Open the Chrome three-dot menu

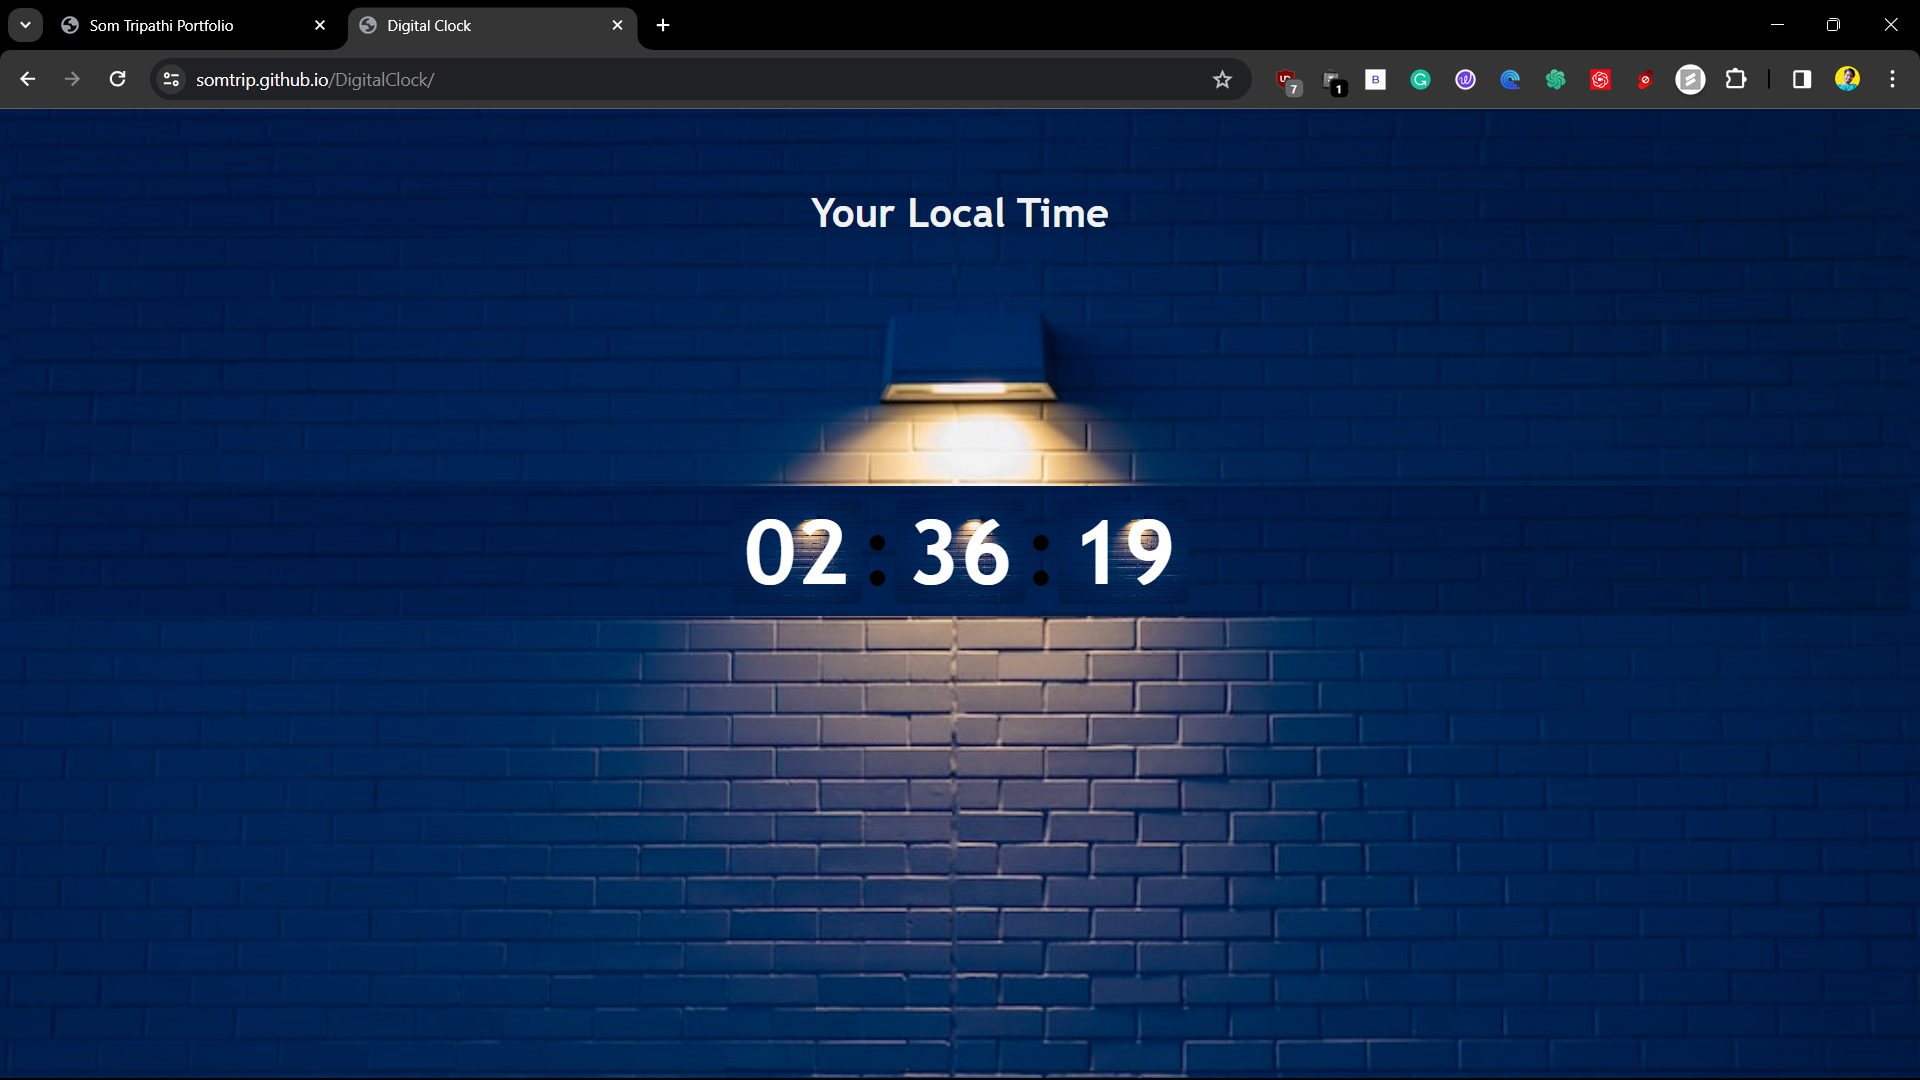[x=1892, y=79]
